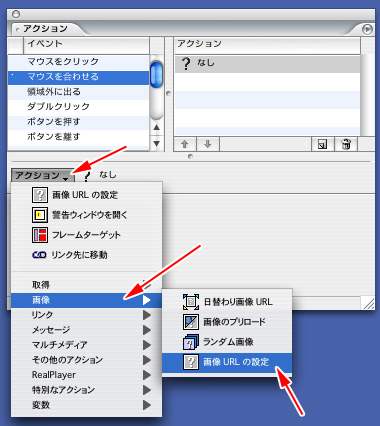Choose 画像のプリロード text in submenu
The image size is (380, 426).
click(x=234, y=322)
